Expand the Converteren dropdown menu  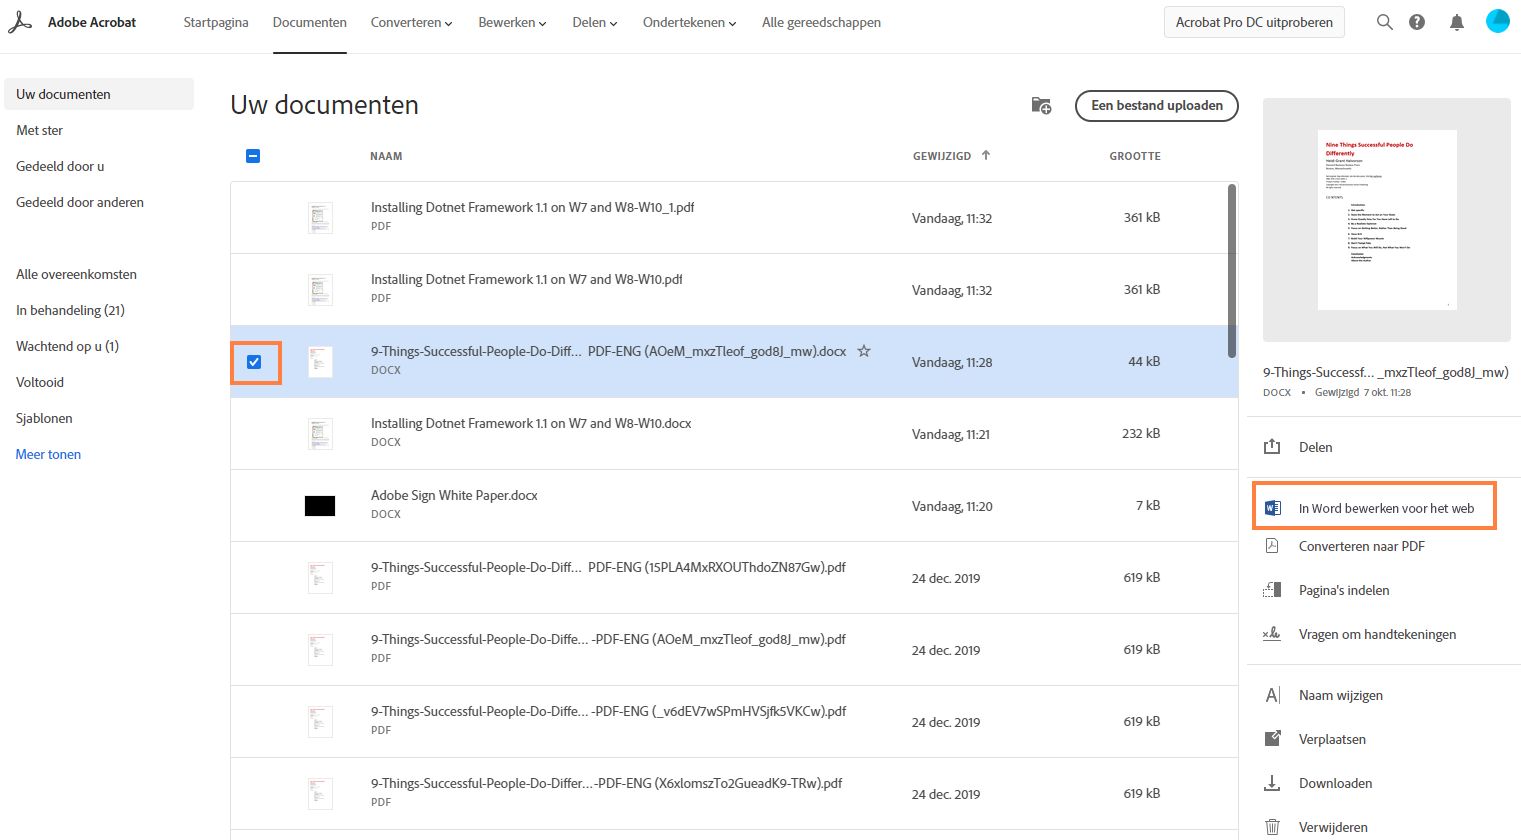[411, 22]
